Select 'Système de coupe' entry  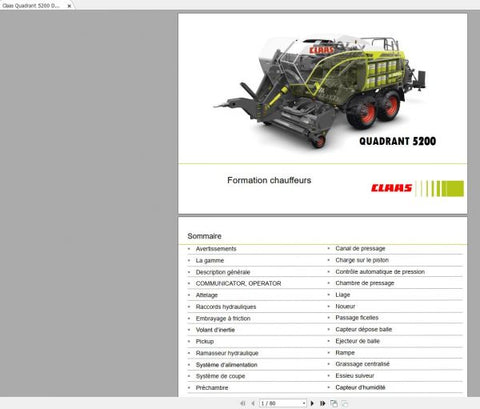pos(220,376)
